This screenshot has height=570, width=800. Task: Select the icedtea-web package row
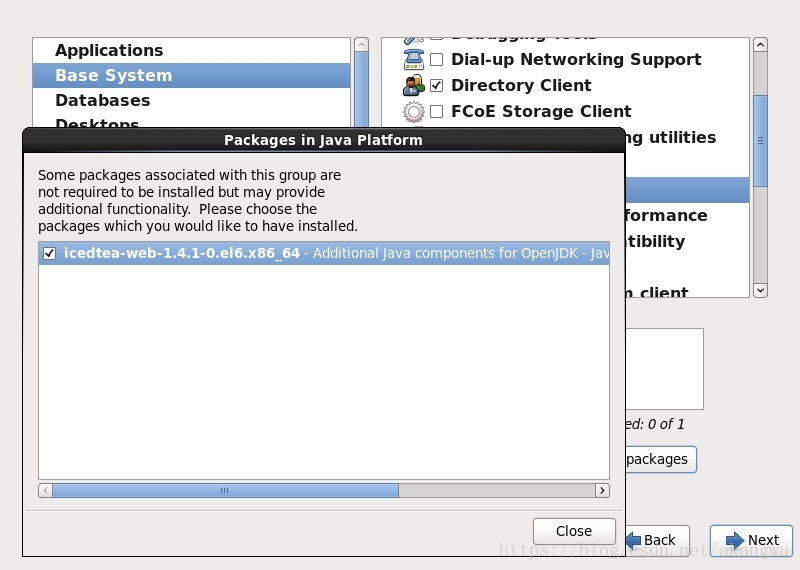tap(324, 253)
